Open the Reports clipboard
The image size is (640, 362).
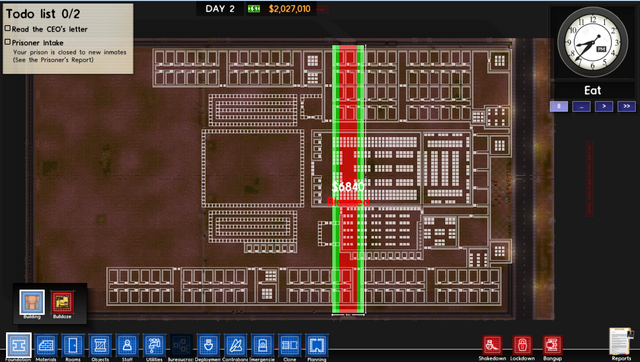click(x=621, y=342)
